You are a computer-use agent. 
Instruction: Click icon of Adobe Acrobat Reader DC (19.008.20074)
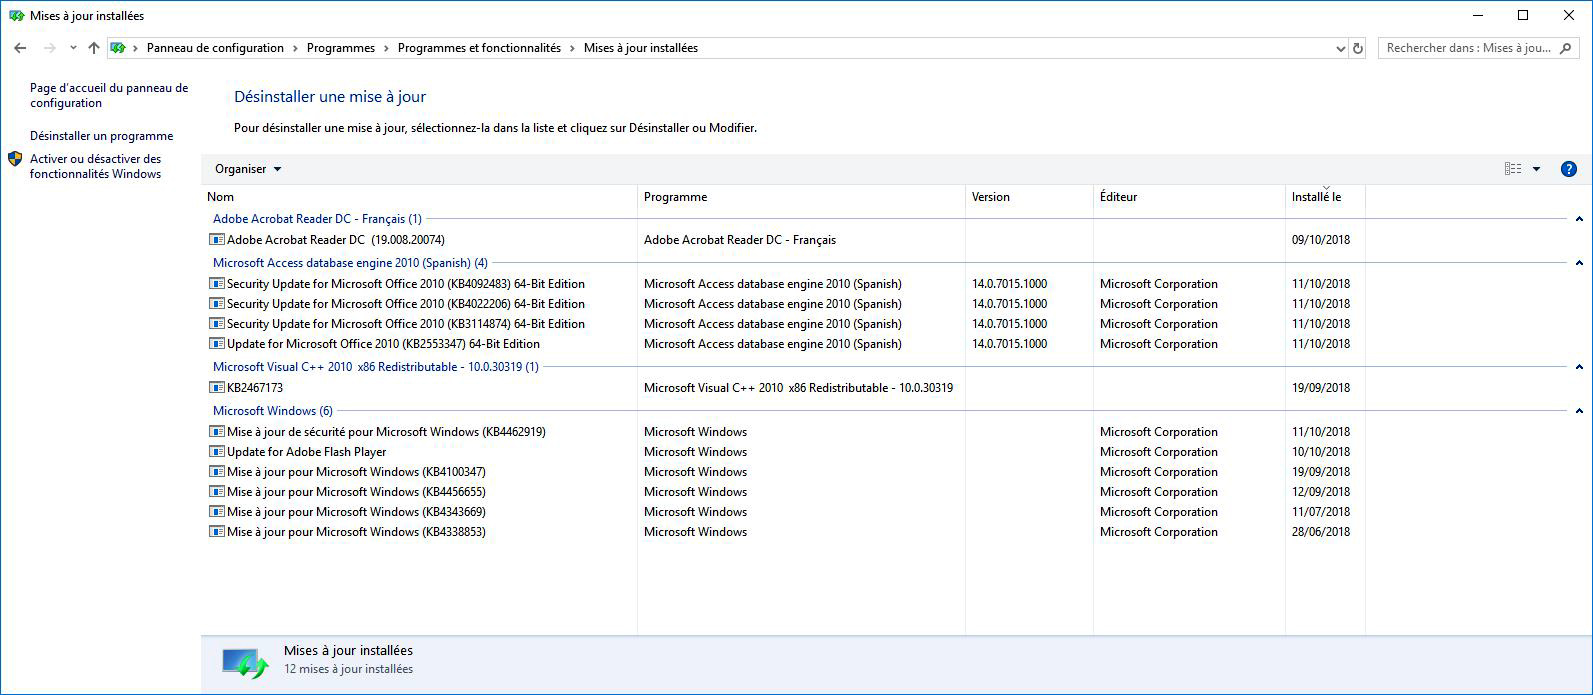point(216,240)
